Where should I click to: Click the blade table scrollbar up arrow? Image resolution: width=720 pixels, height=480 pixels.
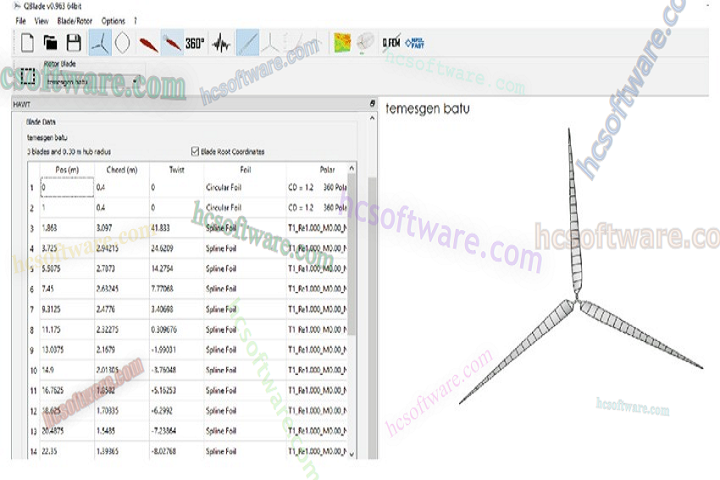click(352, 168)
